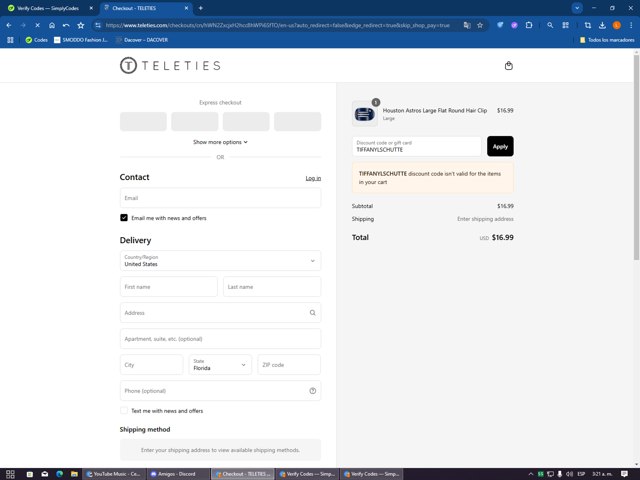Click the screenshot crop icon in the toolbar
Screen dimensions: 640x480
(x=588, y=25)
